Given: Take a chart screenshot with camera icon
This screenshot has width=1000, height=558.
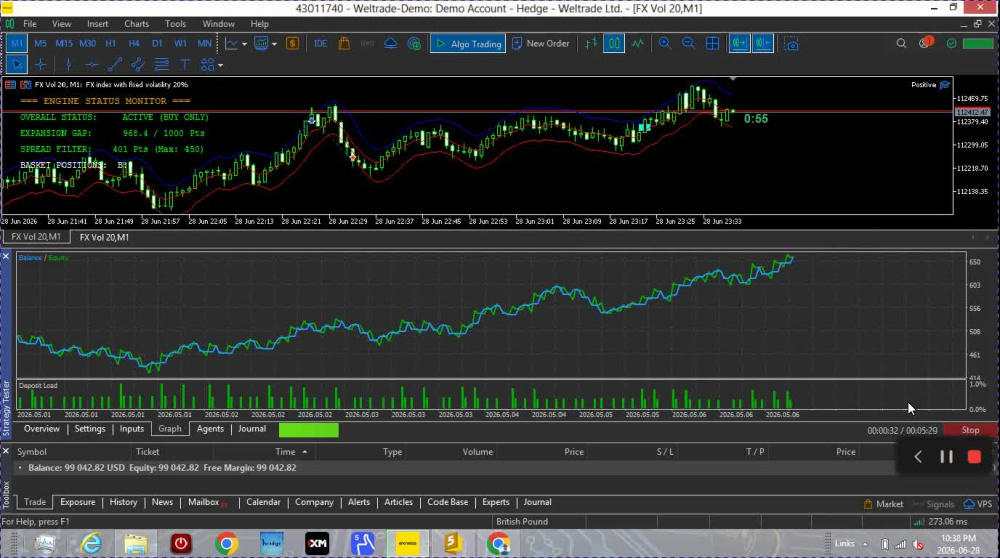Looking at the screenshot, I should 791,43.
